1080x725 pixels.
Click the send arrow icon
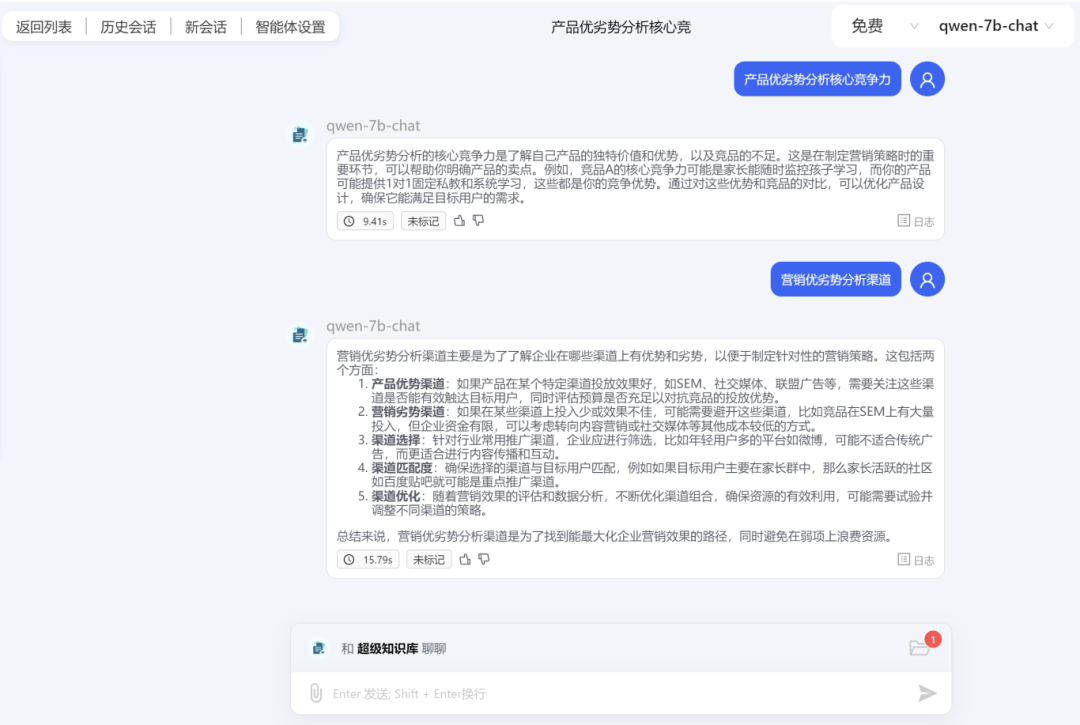click(x=927, y=693)
